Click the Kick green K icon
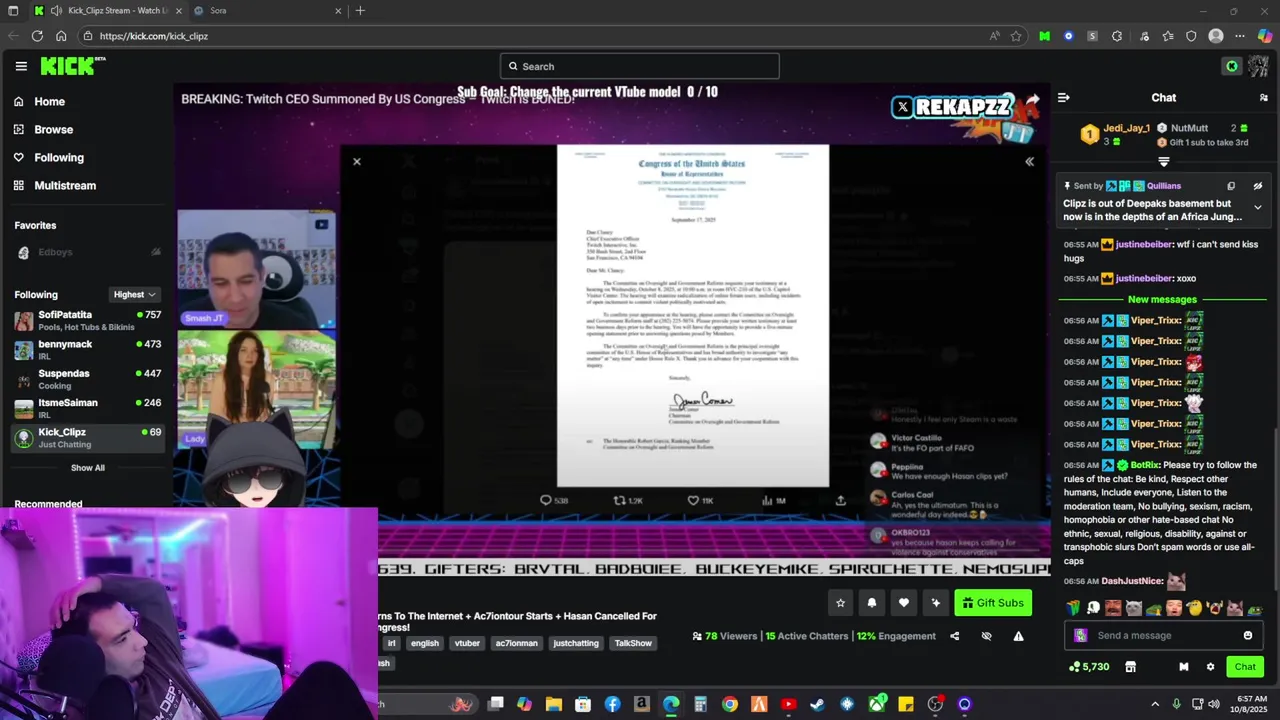This screenshot has height=720, width=1280. [1232, 66]
